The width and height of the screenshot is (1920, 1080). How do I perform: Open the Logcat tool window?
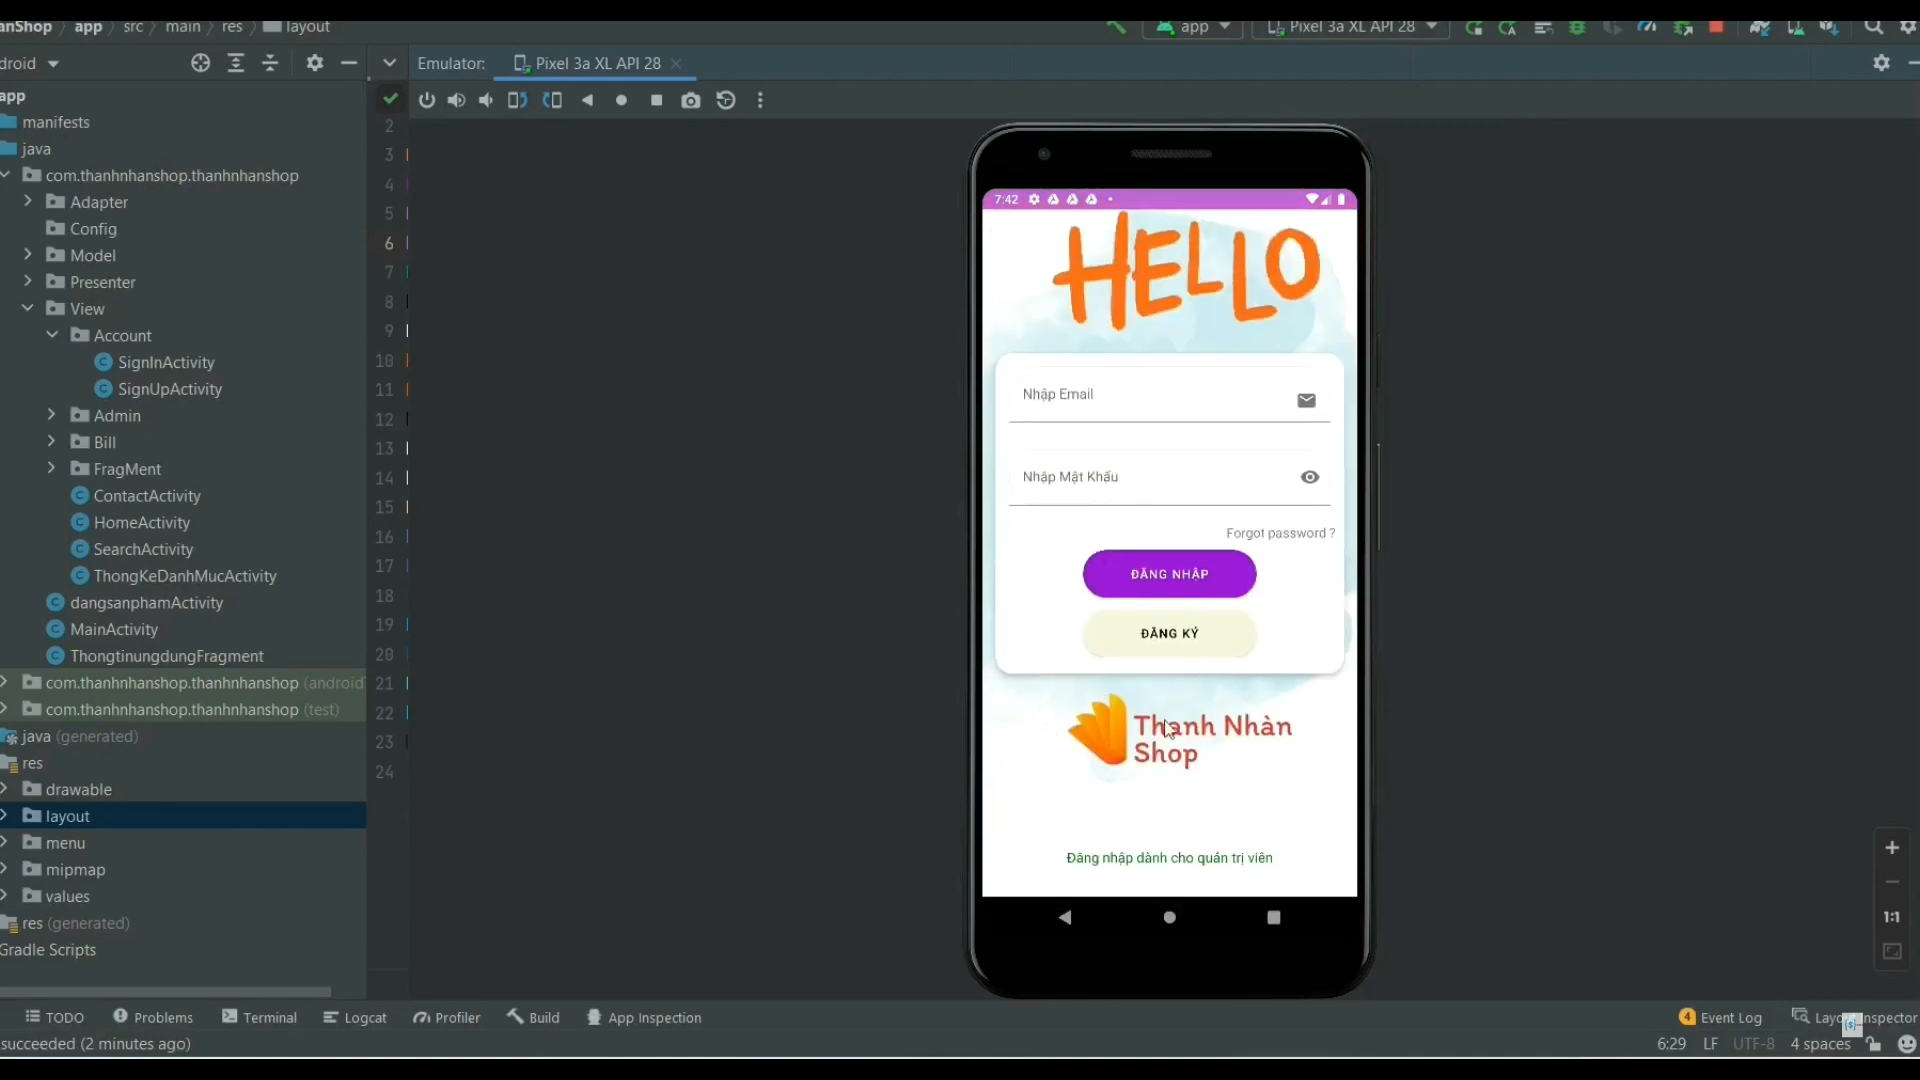point(355,1017)
